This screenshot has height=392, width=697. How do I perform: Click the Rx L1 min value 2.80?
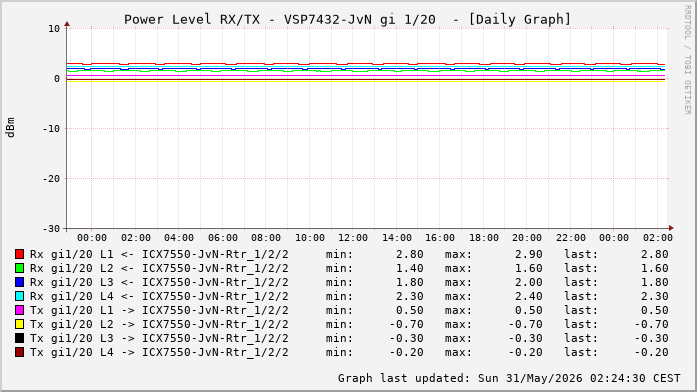tap(409, 254)
